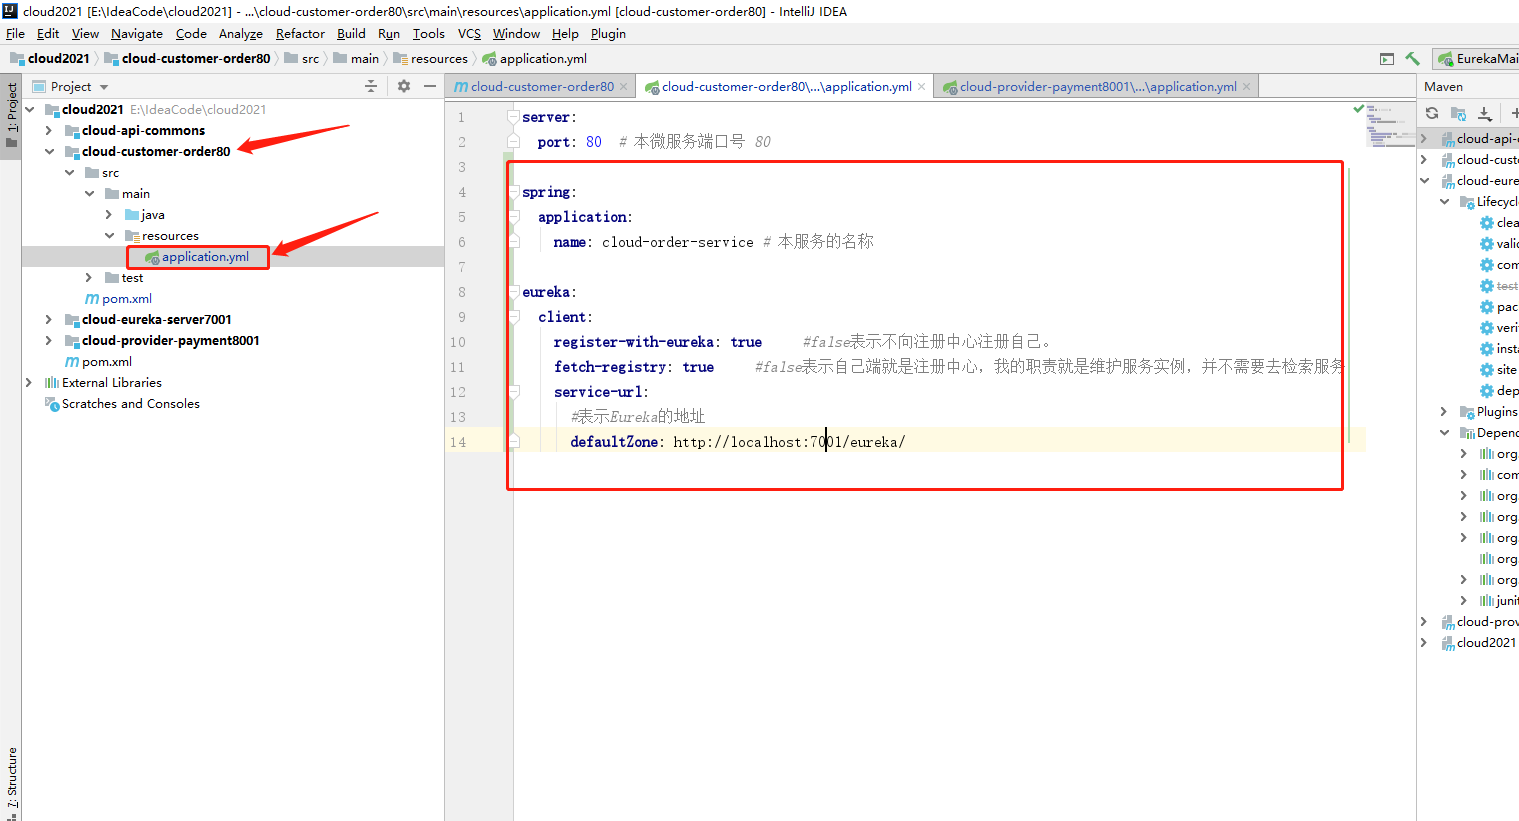Select pom.xml under cloud-customer-order80
This screenshot has width=1519, height=821.
(118, 299)
